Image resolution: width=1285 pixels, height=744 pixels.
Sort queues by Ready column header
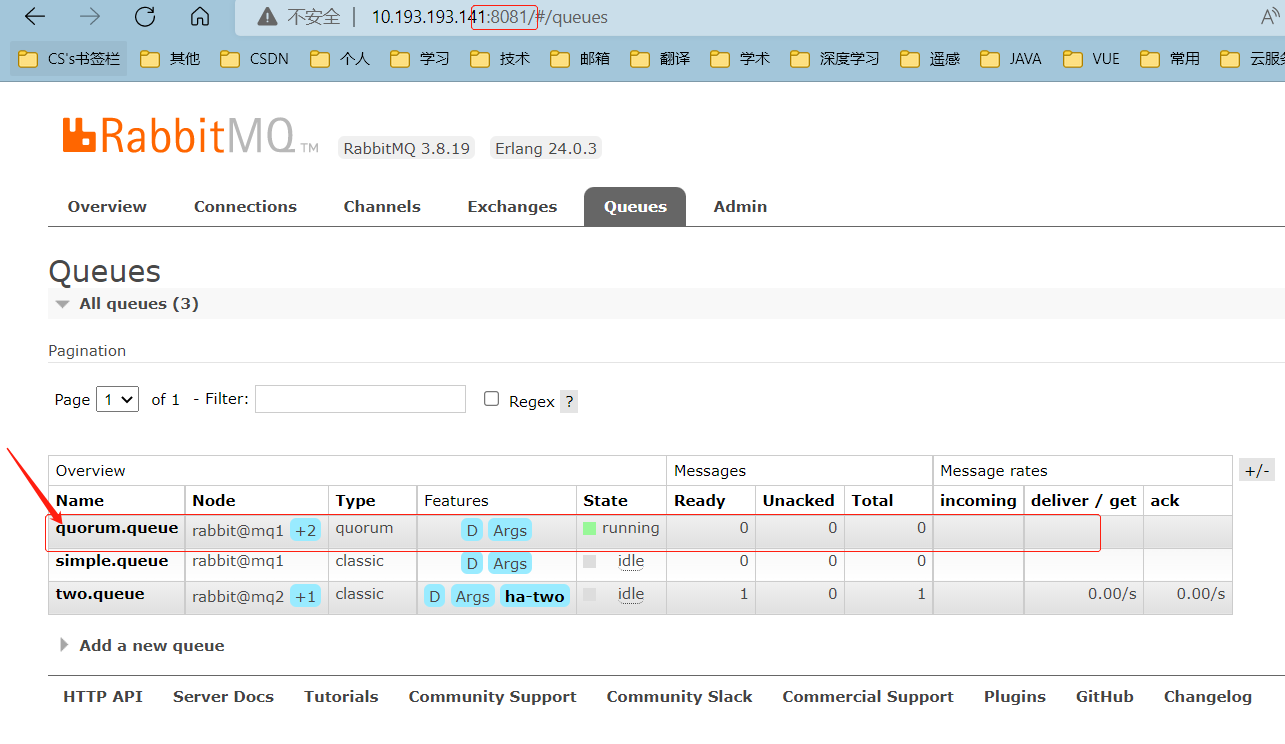[700, 500]
